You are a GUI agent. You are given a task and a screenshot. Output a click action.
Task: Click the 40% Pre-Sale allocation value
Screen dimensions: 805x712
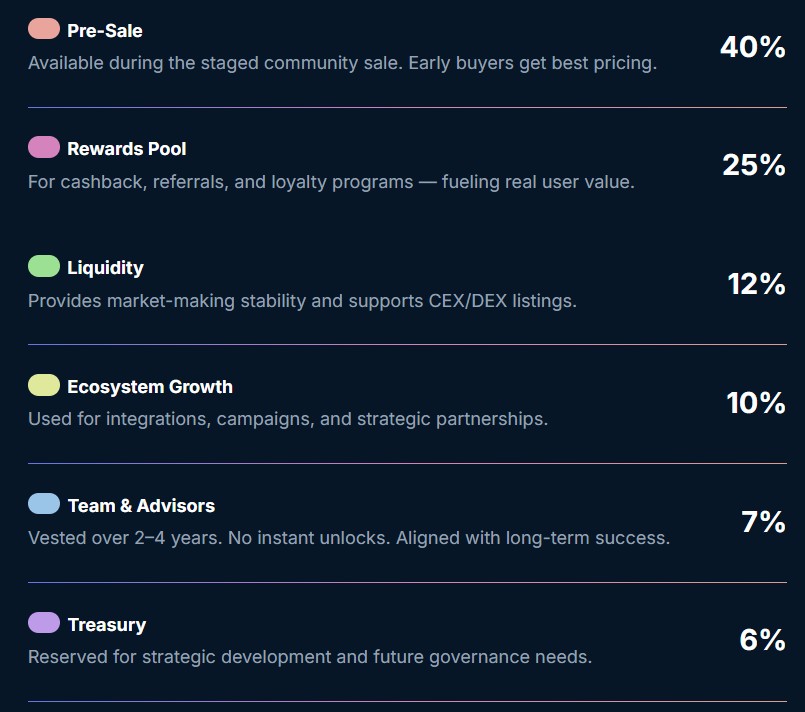coord(753,47)
